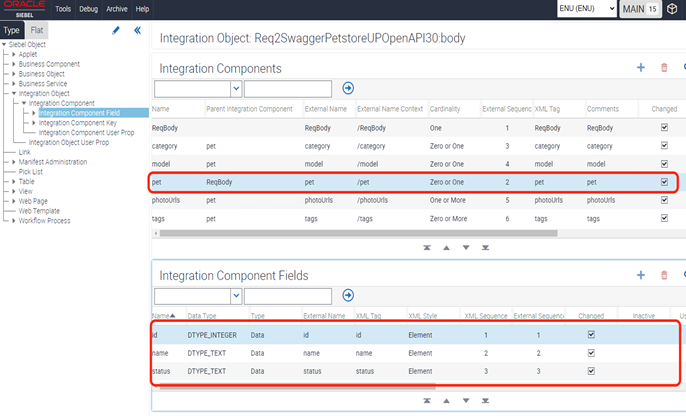The image size is (686, 416).
Task: Go to next record in Integration Component Fields
Action: click(466, 401)
